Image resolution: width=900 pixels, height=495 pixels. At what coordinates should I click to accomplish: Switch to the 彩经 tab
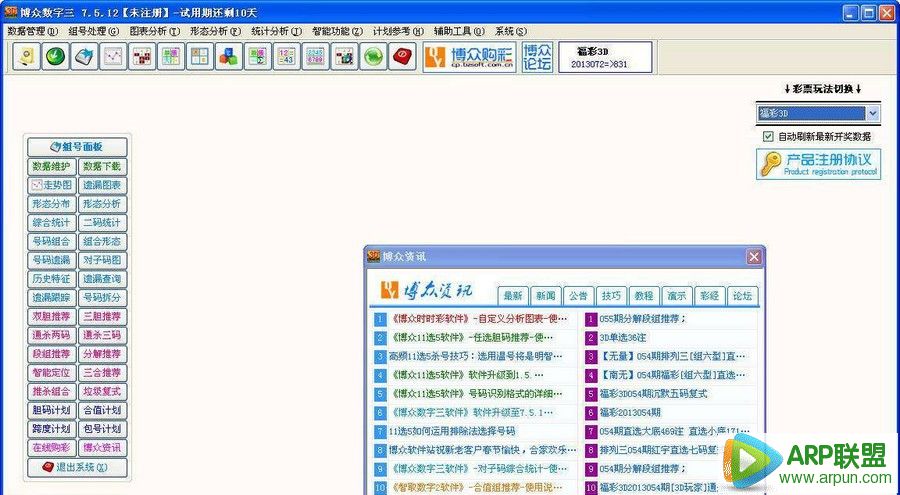709,296
